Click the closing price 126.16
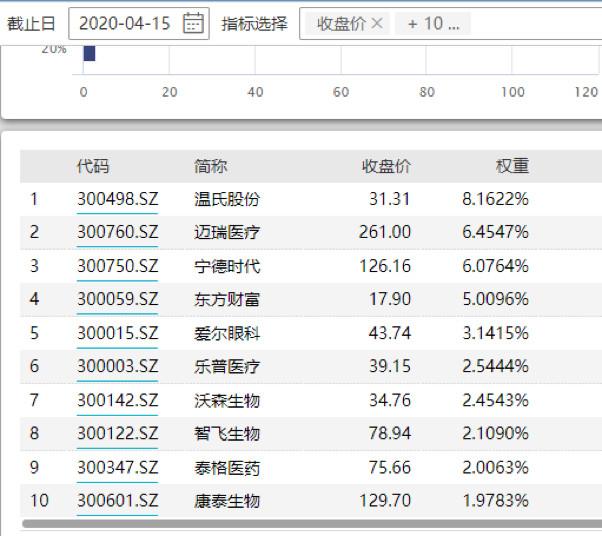The height and width of the screenshot is (536, 602). point(385,266)
